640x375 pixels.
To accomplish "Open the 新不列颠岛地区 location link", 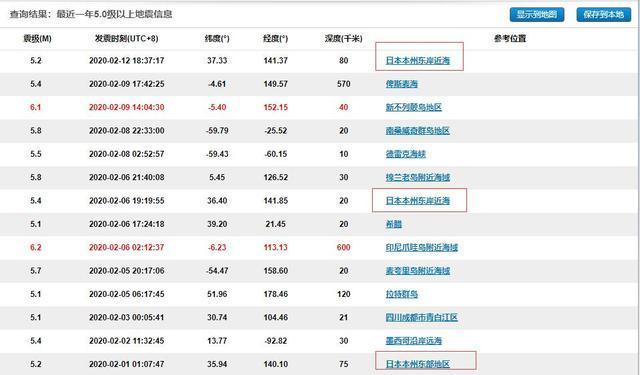I will 413,107.
